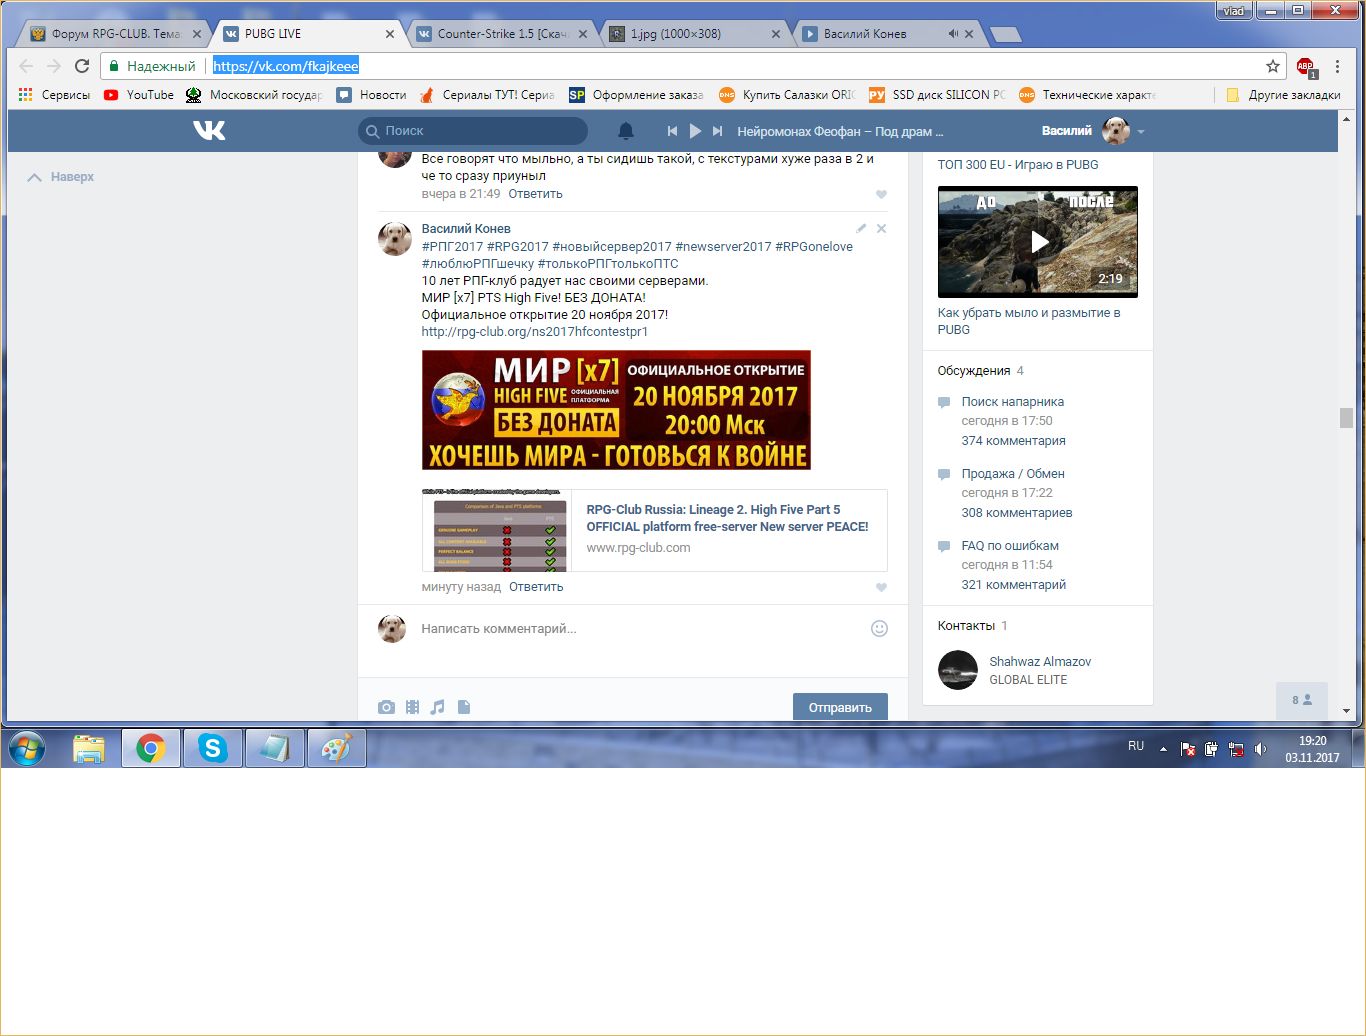The image size is (1366, 1036).
Task: Open the Сериалы ТУТ bookmark
Action: click(487, 95)
